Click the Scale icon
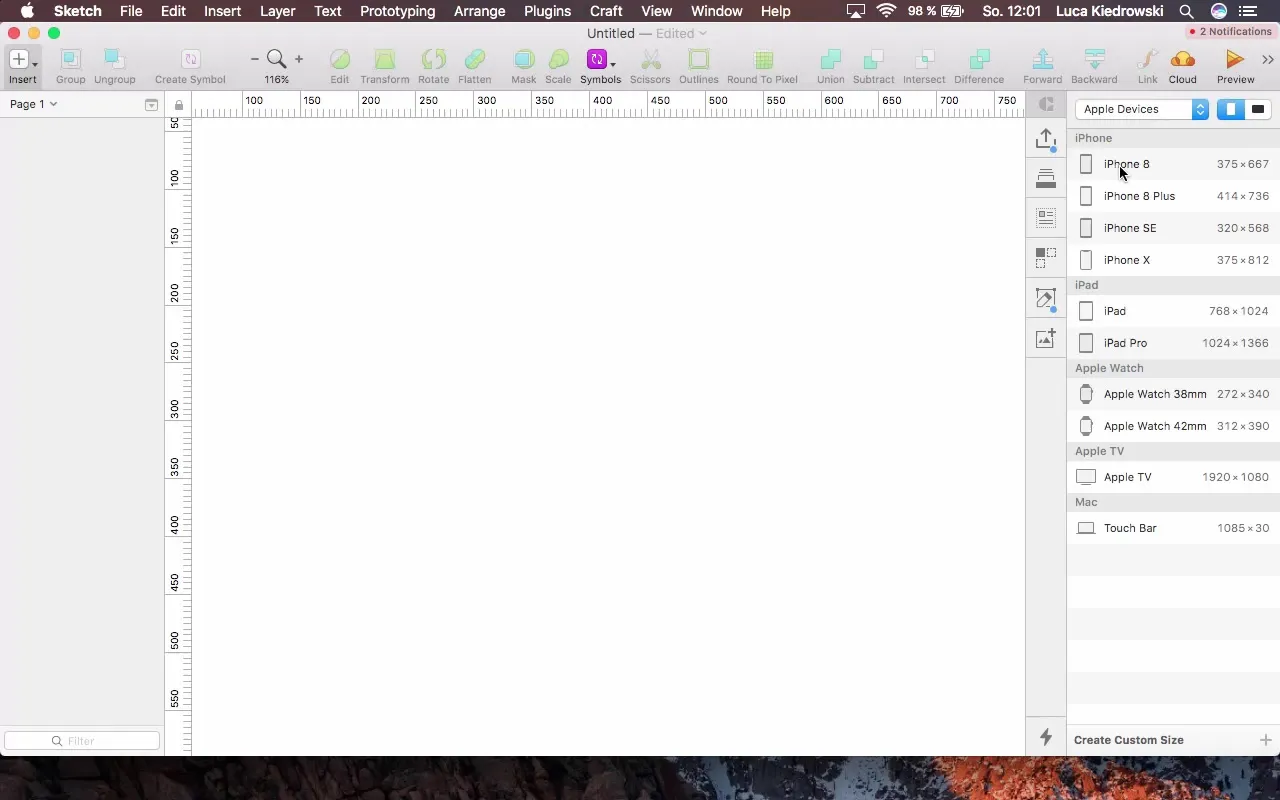1280x800 pixels. click(558, 60)
